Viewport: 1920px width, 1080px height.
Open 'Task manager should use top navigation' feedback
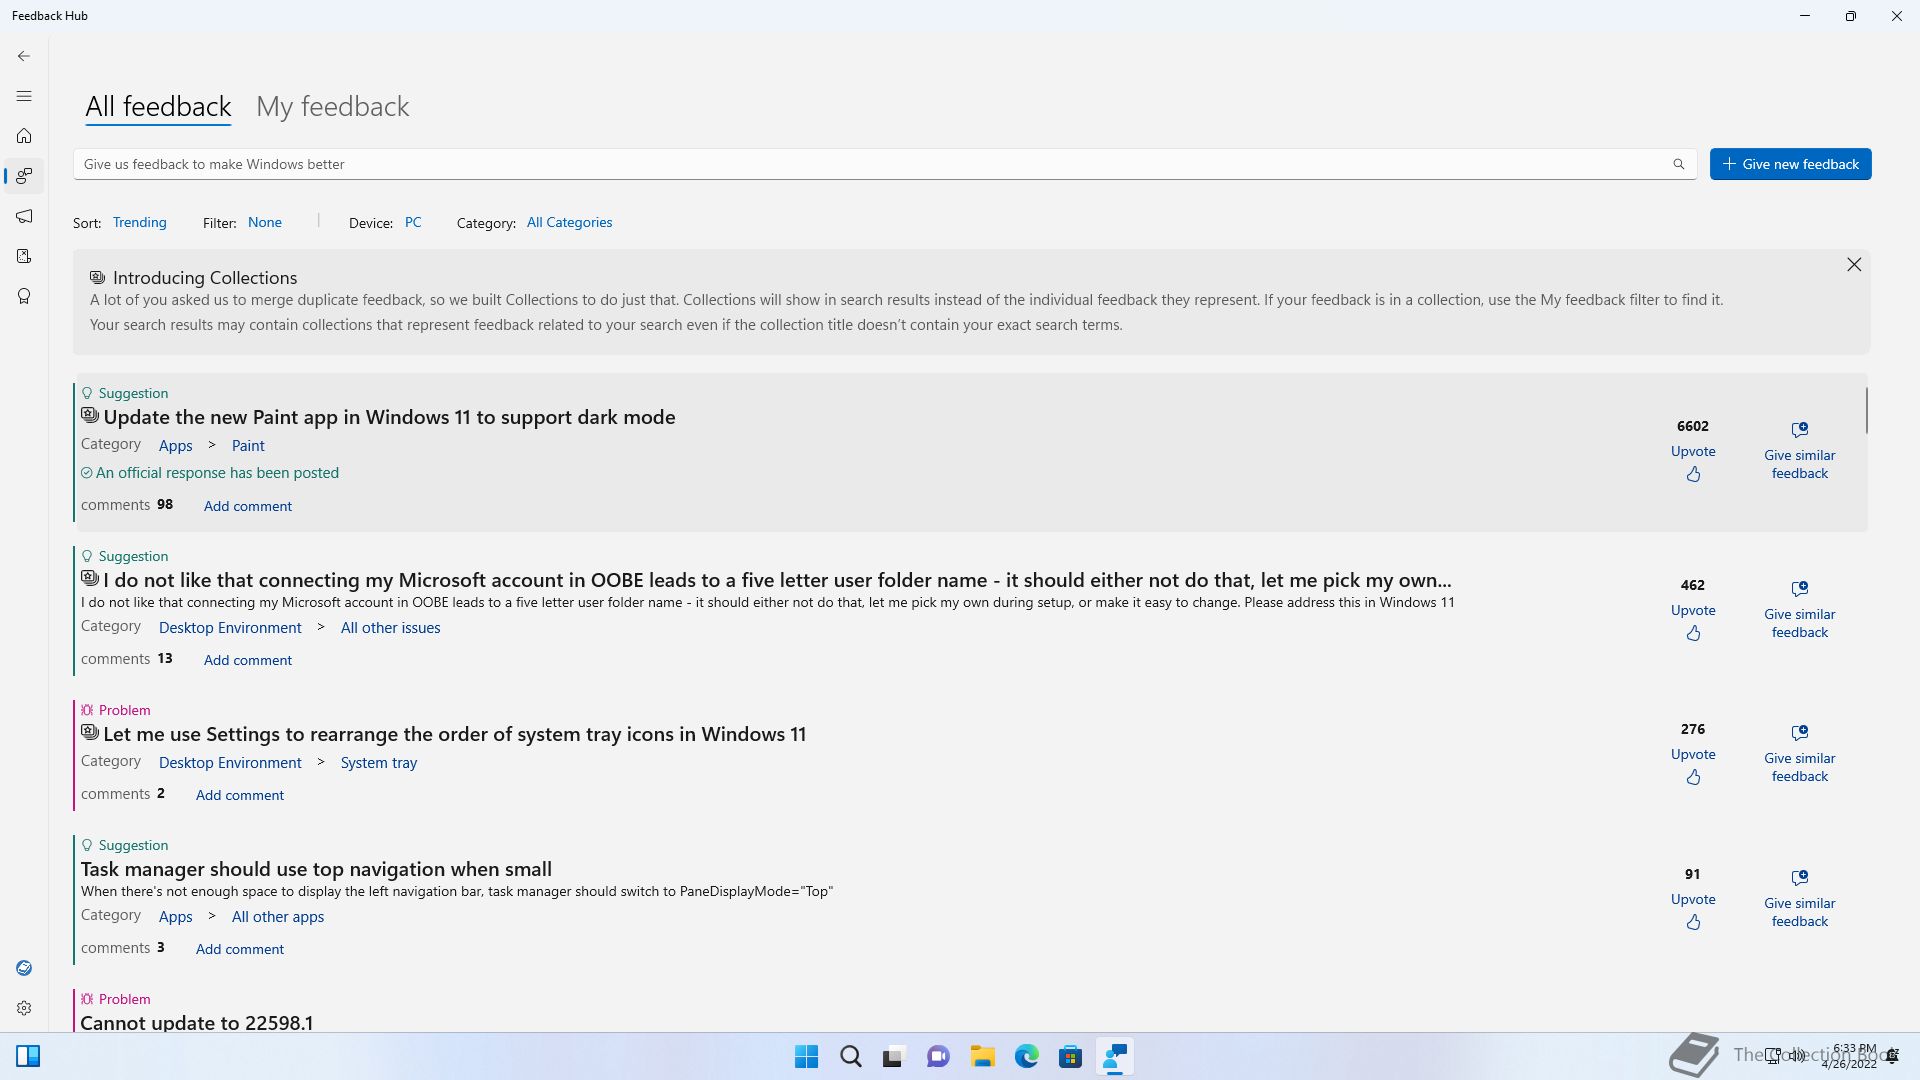[316, 869]
